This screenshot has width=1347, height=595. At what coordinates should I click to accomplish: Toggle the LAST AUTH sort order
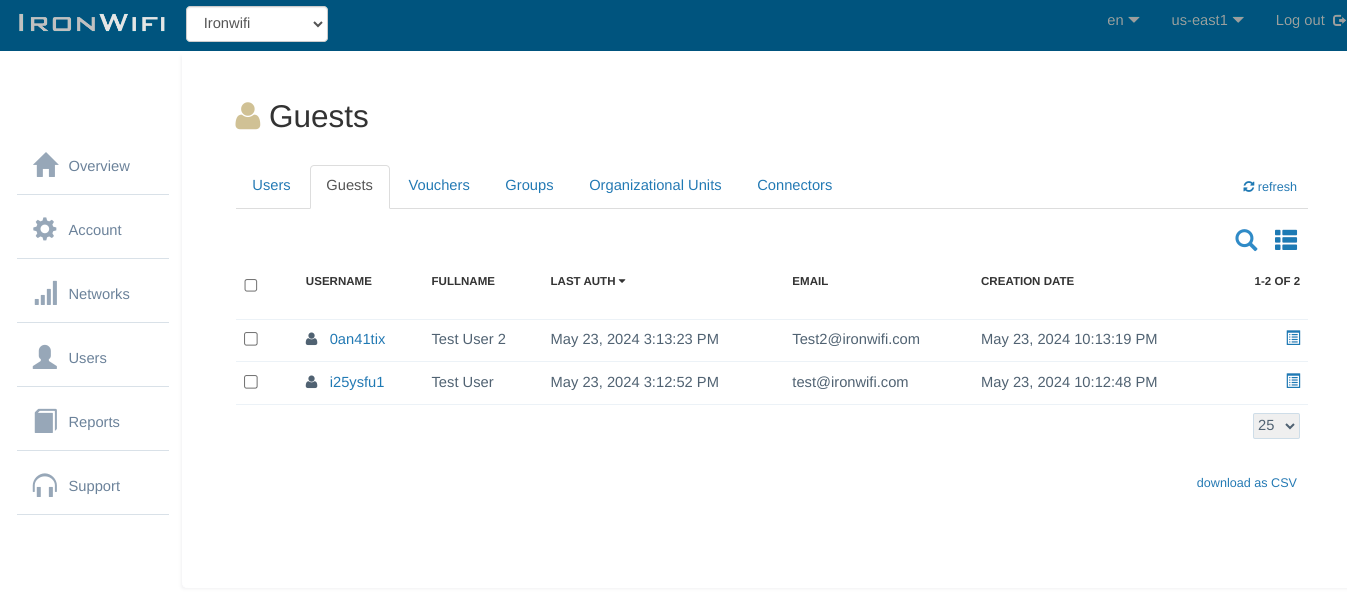coord(587,281)
